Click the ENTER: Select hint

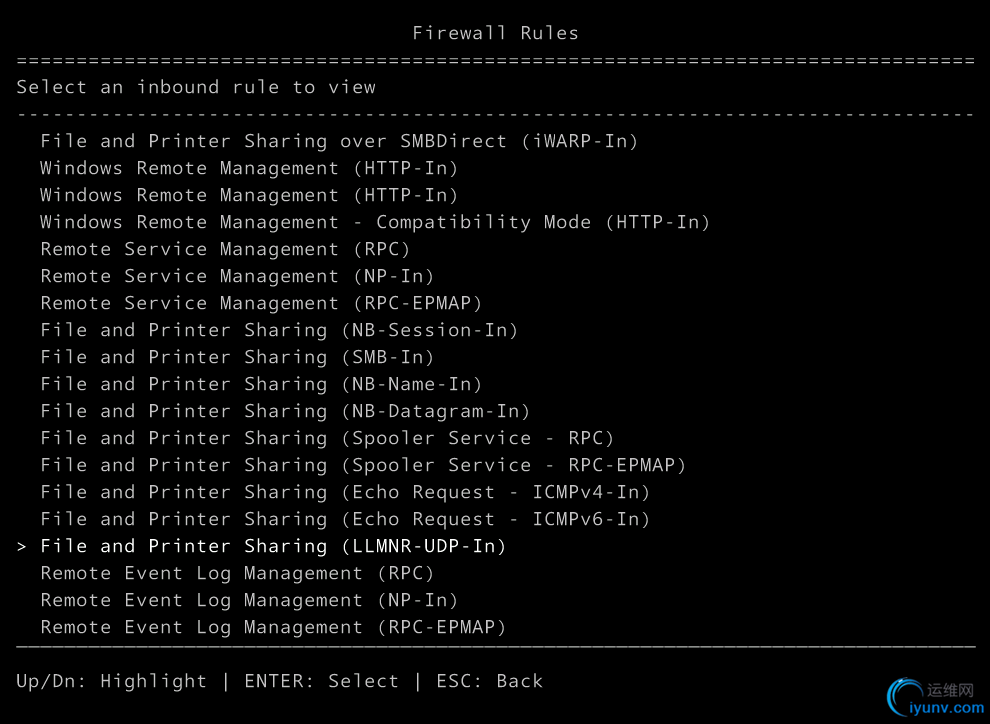tap(321, 681)
